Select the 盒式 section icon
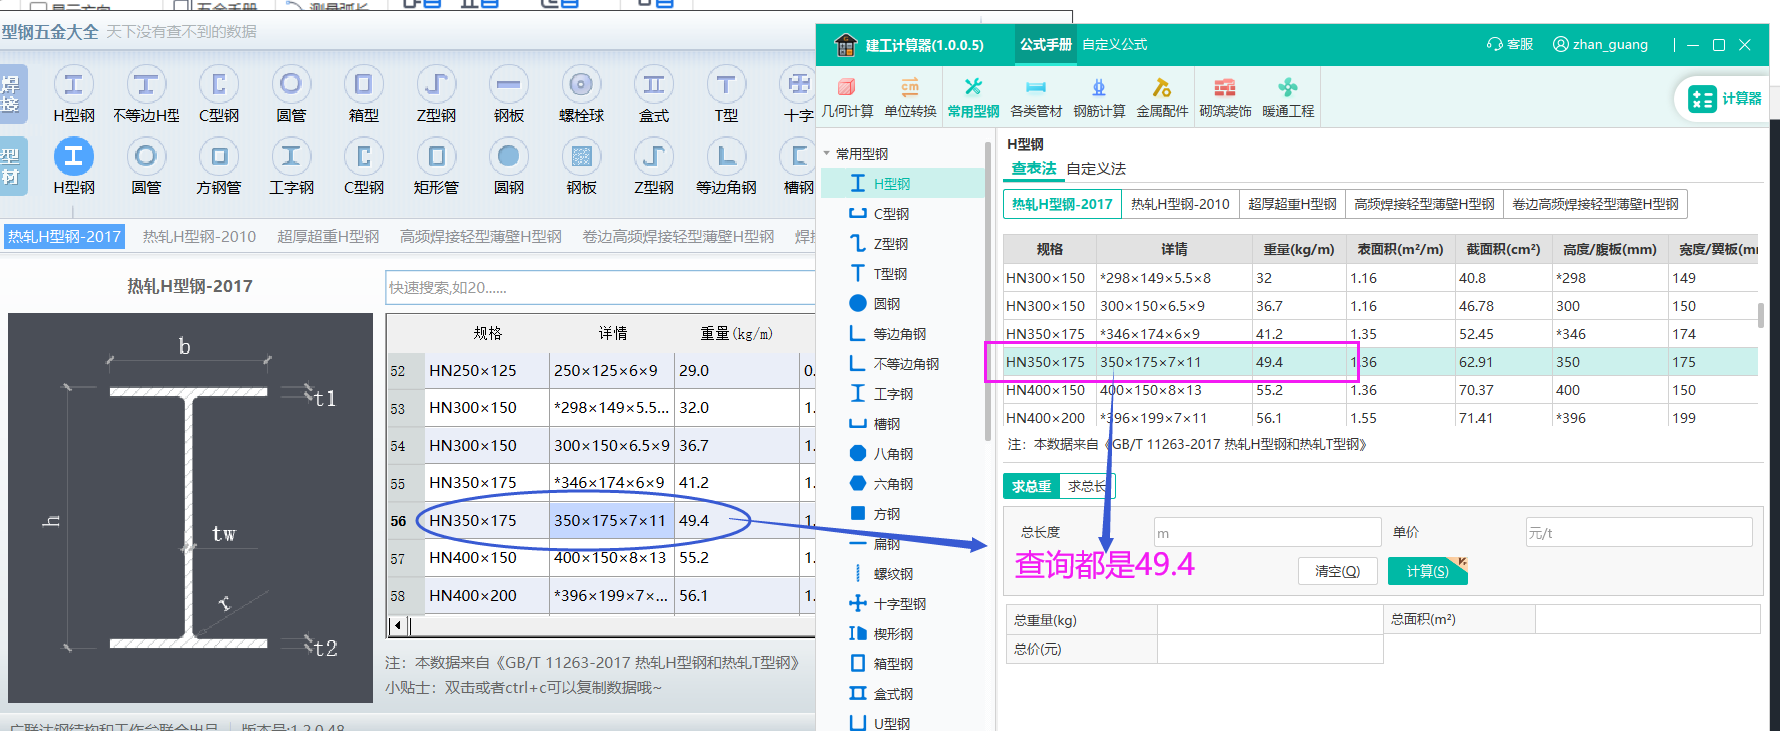 pos(654,94)
